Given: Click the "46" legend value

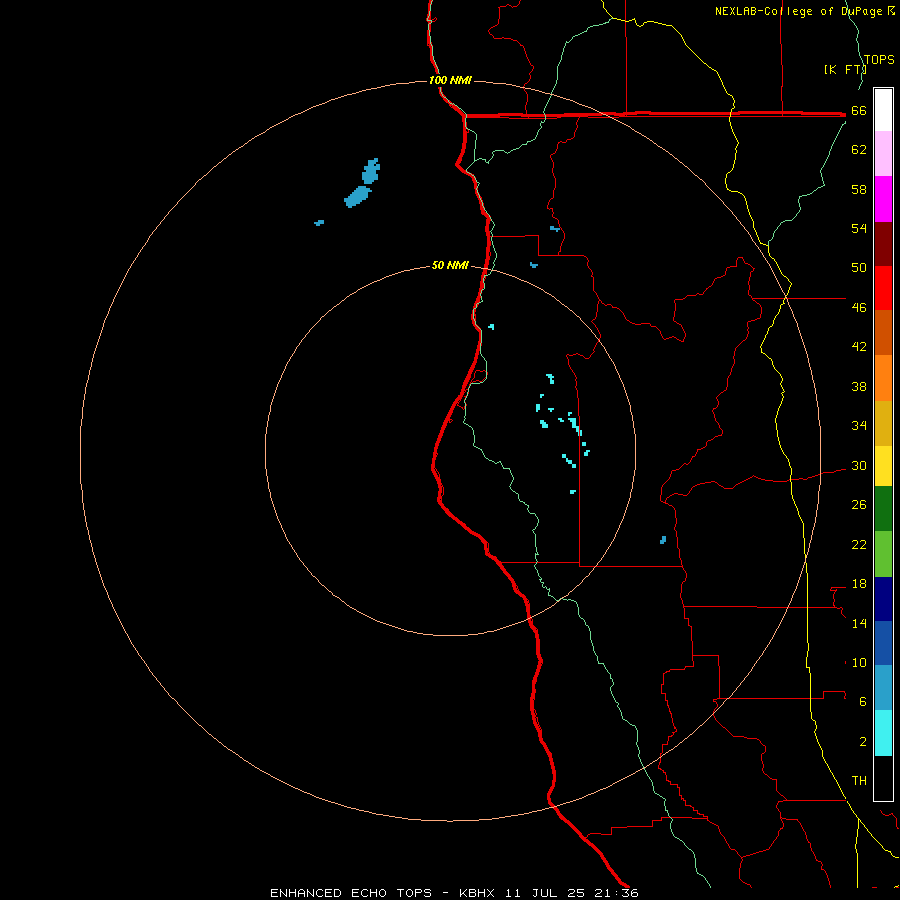Looking at the screenshot, I should click(x=859, y=308).
